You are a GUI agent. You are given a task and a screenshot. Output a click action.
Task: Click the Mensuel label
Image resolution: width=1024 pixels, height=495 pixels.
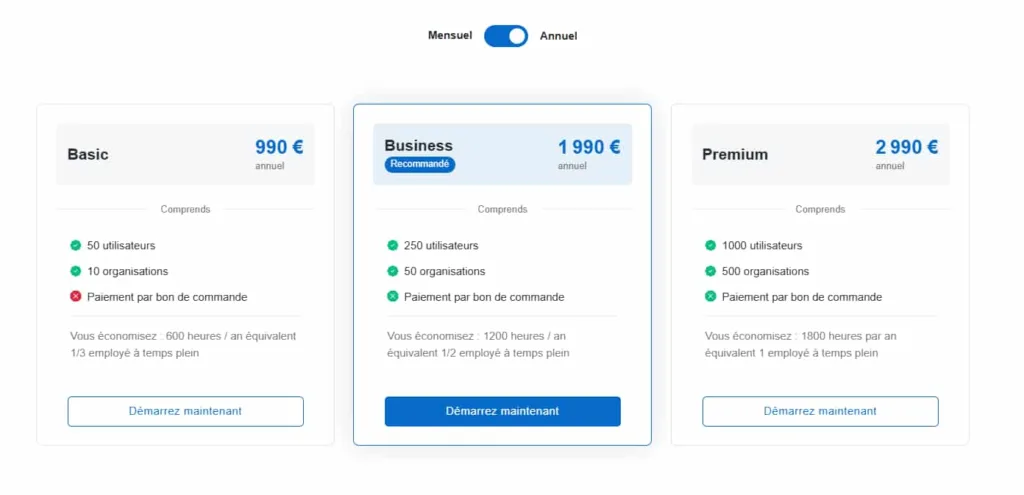click(x=450, y=35)
